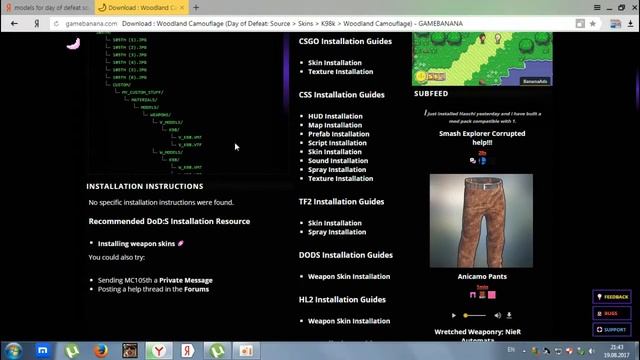Viewport: 640px width, 360px height.
Task: Click the GameBanana banana logo icon
Action: pyautogui.click(x=73, y=43)
